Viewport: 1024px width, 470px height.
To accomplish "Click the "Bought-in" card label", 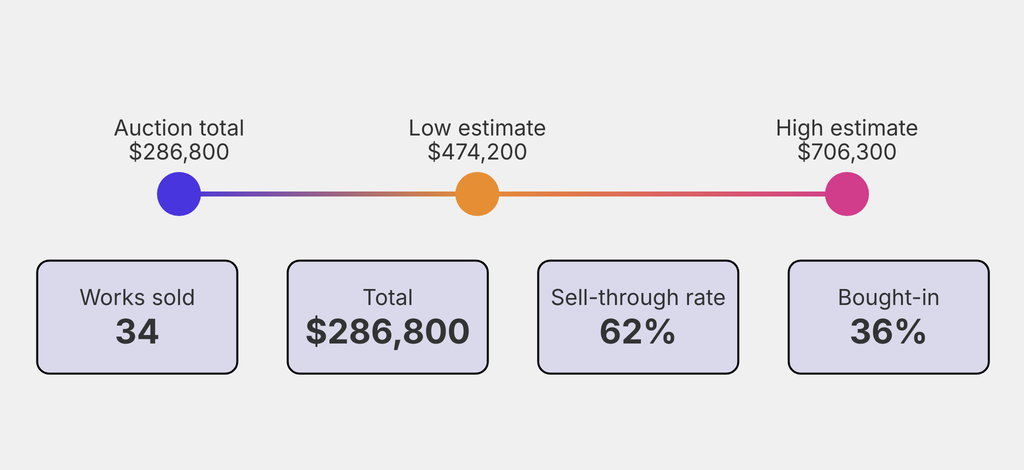I will (x=889, y=298).
